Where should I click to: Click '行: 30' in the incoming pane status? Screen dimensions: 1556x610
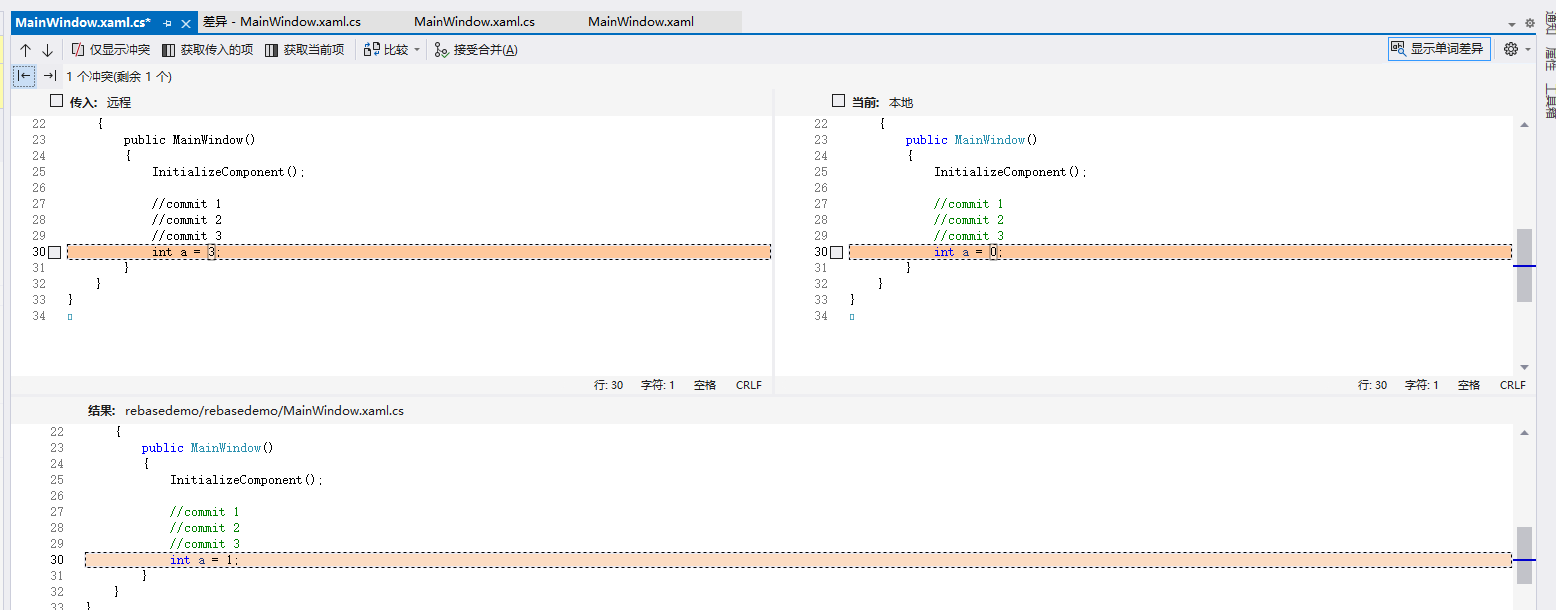(x=608, y=385)
